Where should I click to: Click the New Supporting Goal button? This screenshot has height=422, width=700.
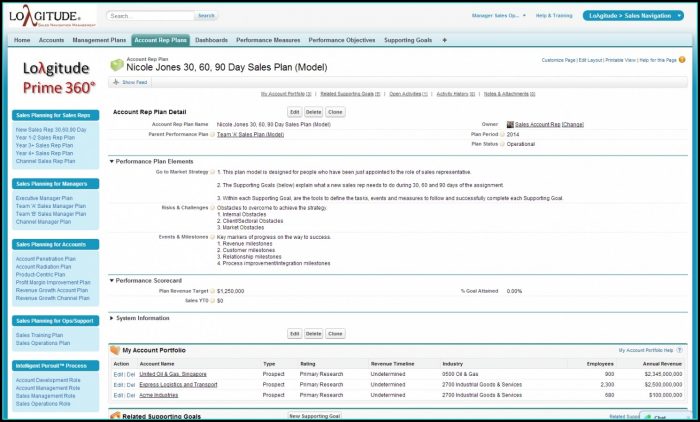tap(315, 416)
